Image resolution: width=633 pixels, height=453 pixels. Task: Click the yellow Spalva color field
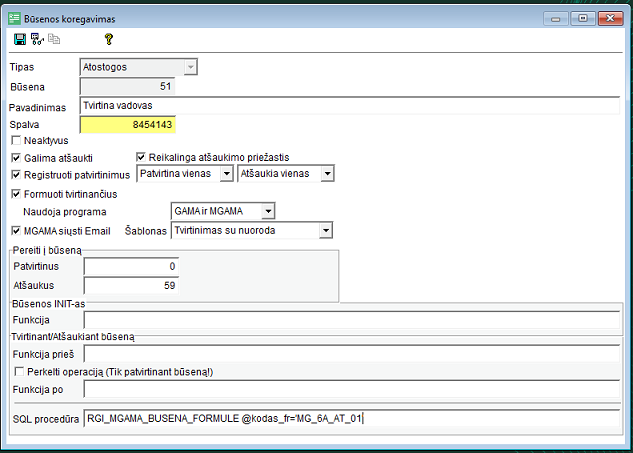coord(129,125)
